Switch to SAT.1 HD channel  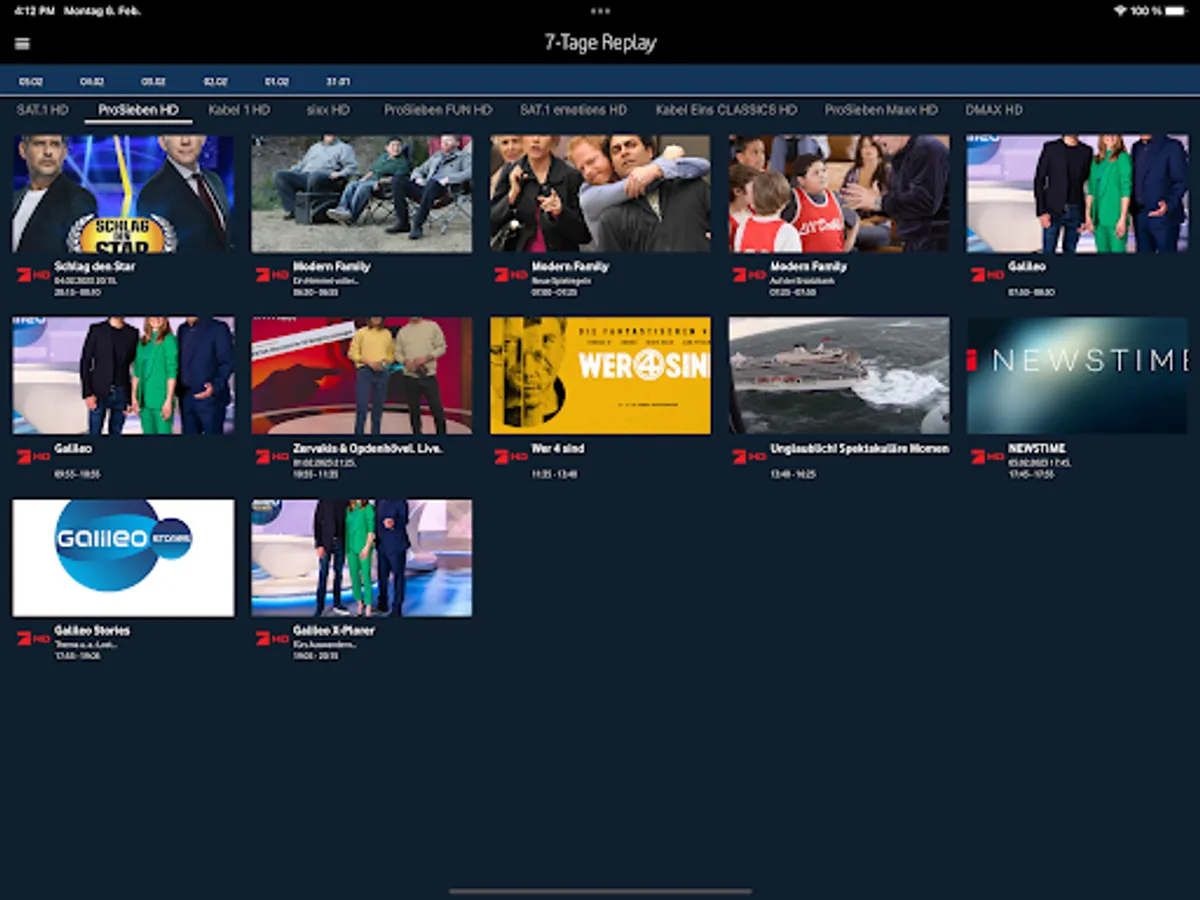[42, 110]
